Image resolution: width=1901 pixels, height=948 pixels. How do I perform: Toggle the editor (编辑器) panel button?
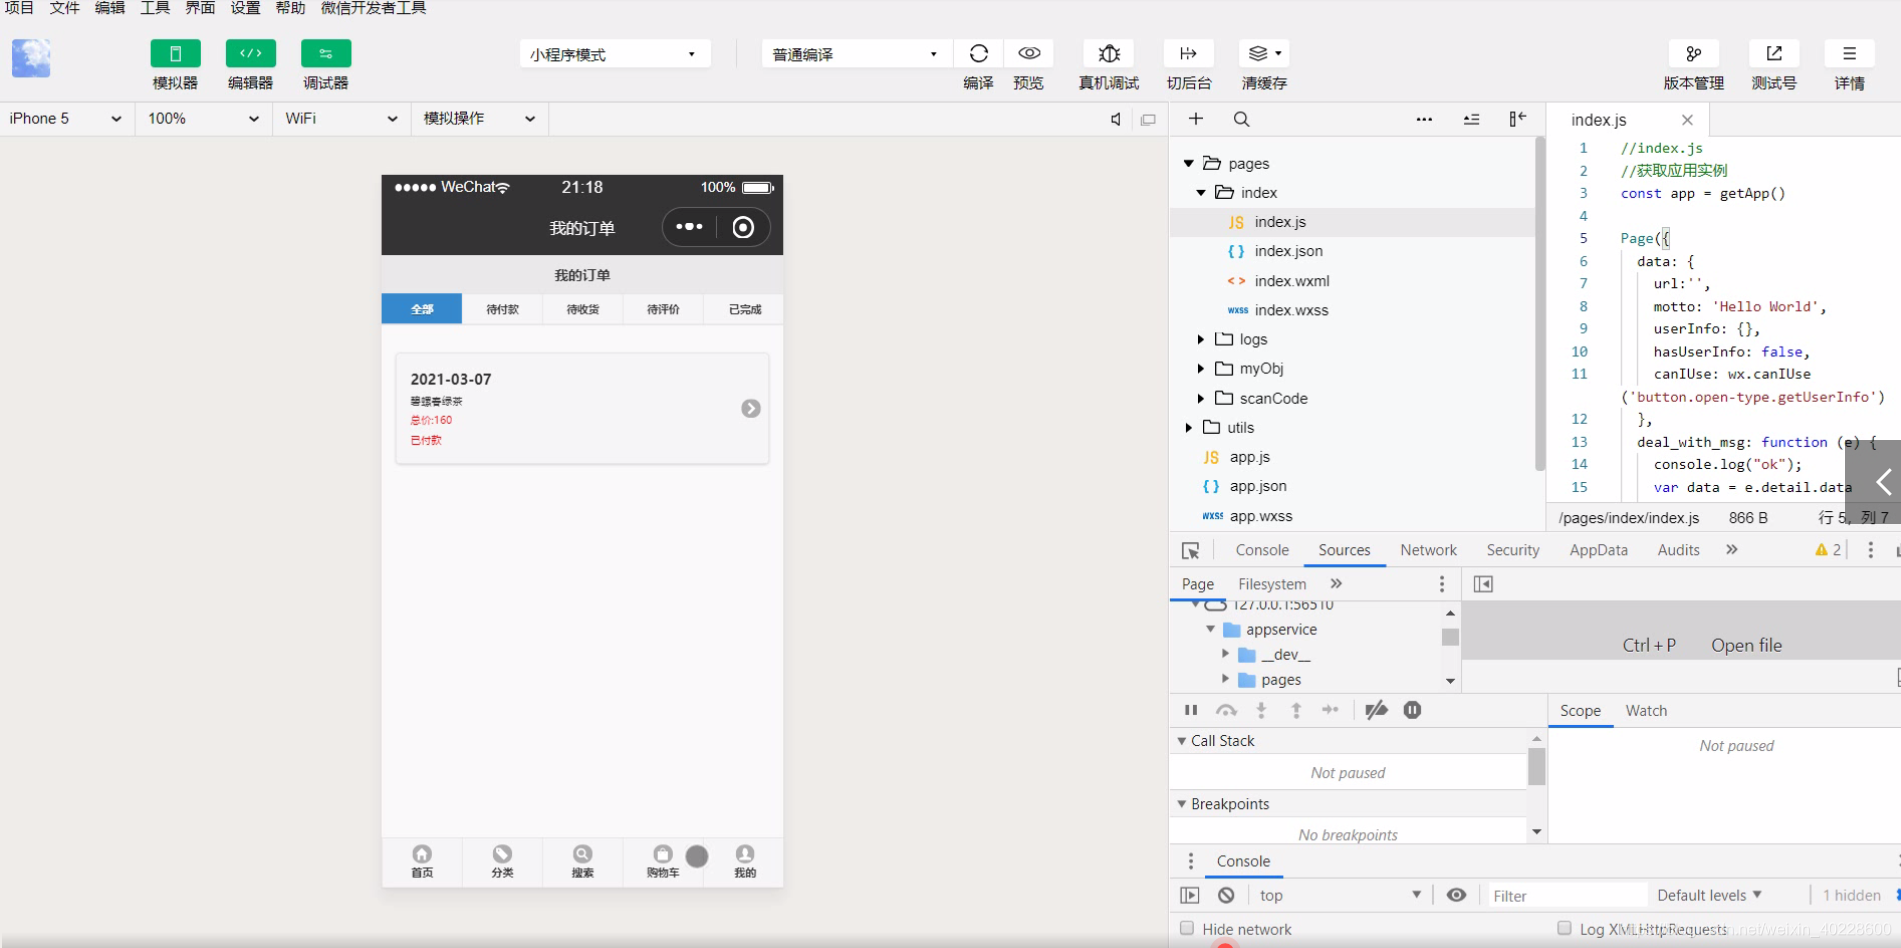coord(251,54)
